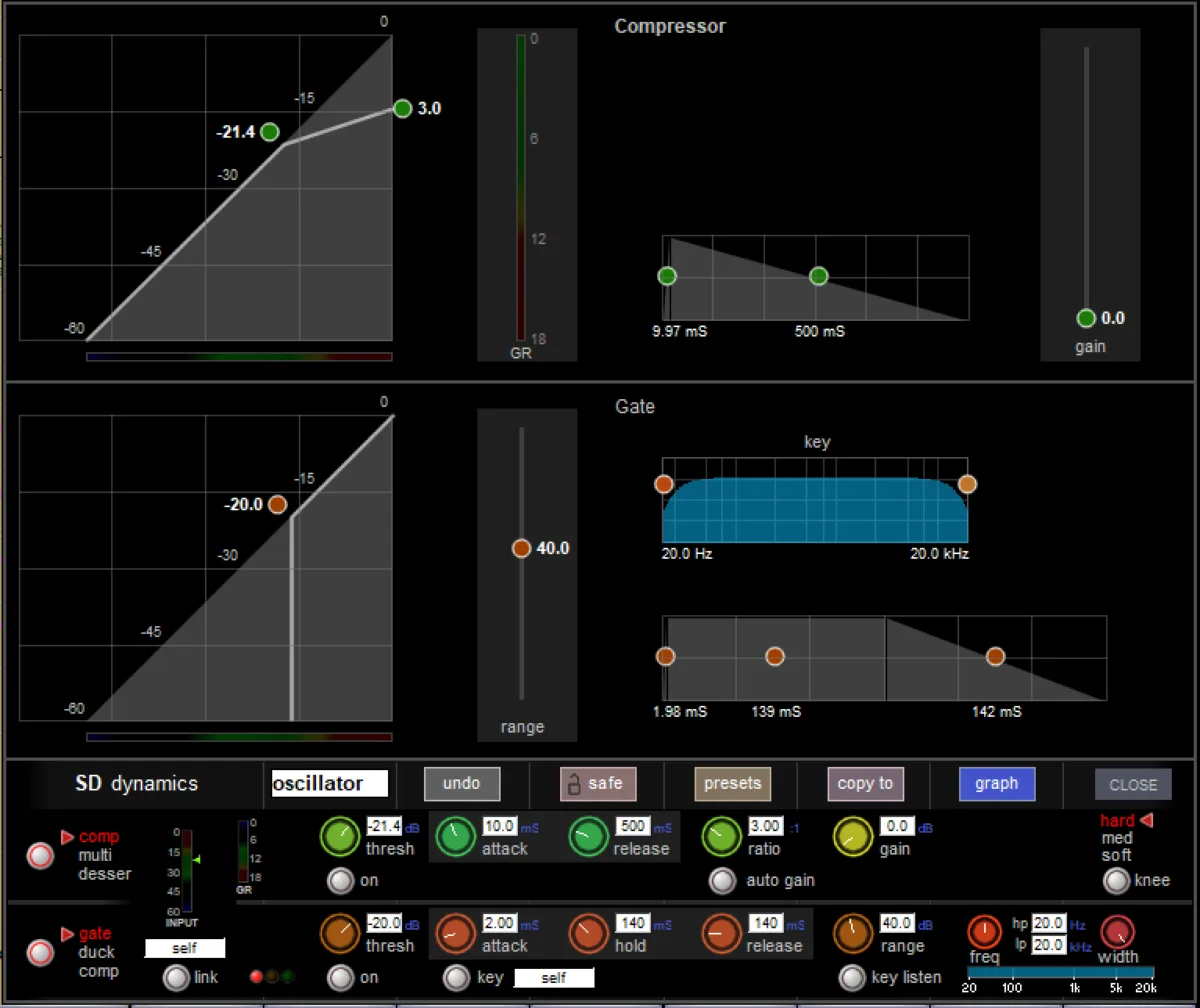
Task: Click the compressor release 500 value field
Action: [633, 826]
